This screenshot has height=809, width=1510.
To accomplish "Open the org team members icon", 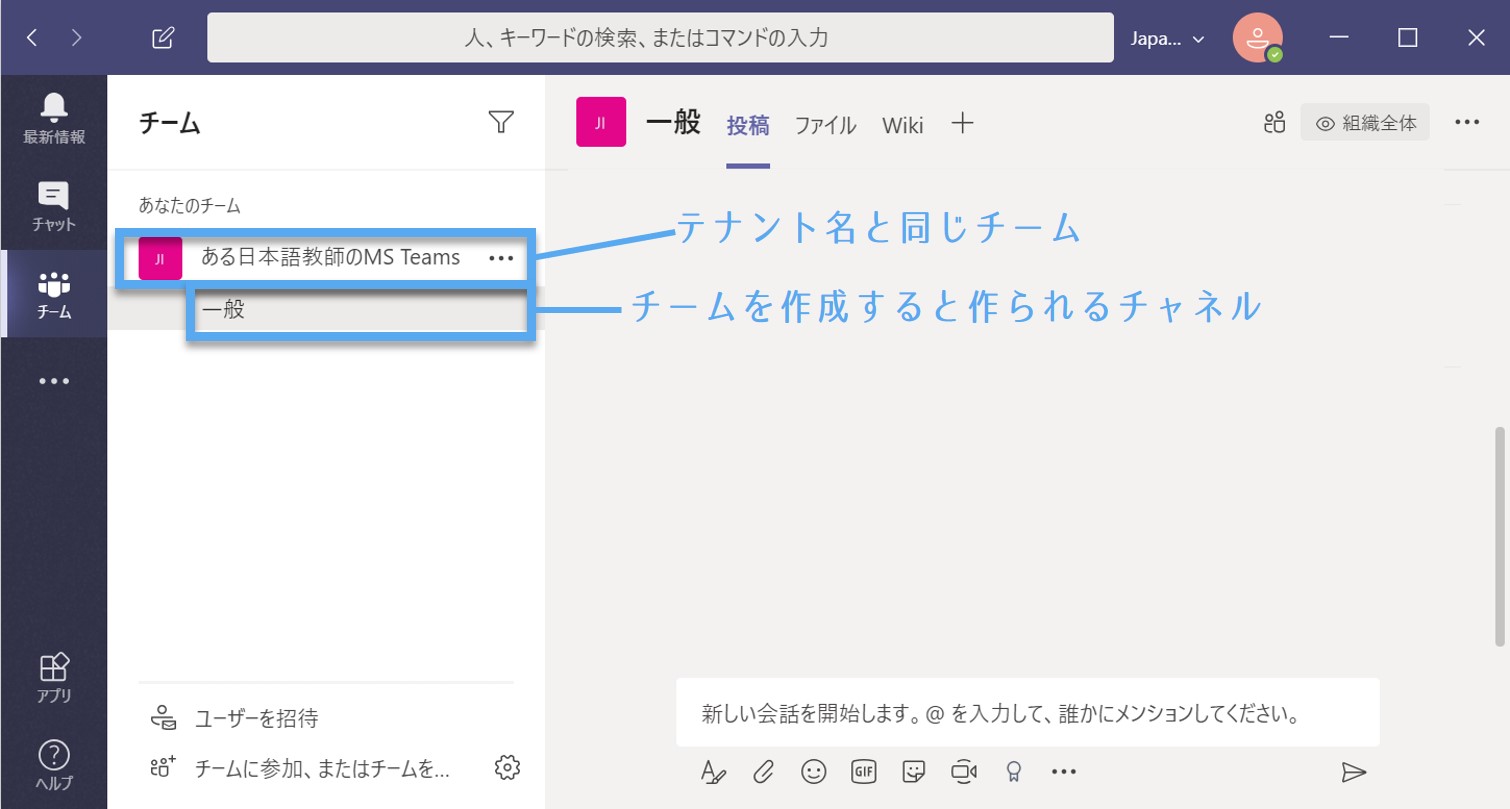I will coord(1274,123).
